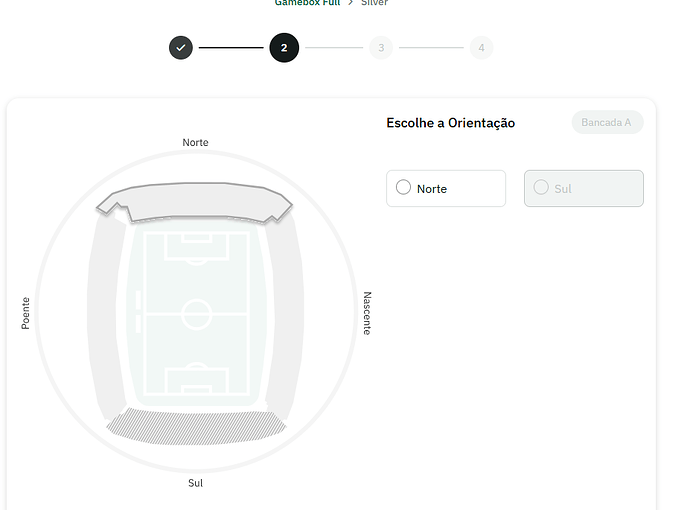Select the hatched south stand on map
This screenshot has height=510, width=690.
[196, 428]
